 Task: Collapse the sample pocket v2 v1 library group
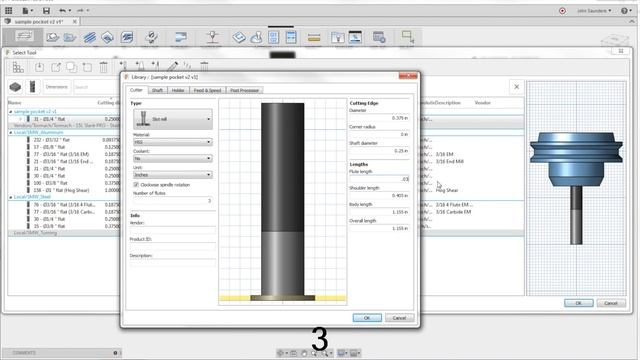click(11, 111)
